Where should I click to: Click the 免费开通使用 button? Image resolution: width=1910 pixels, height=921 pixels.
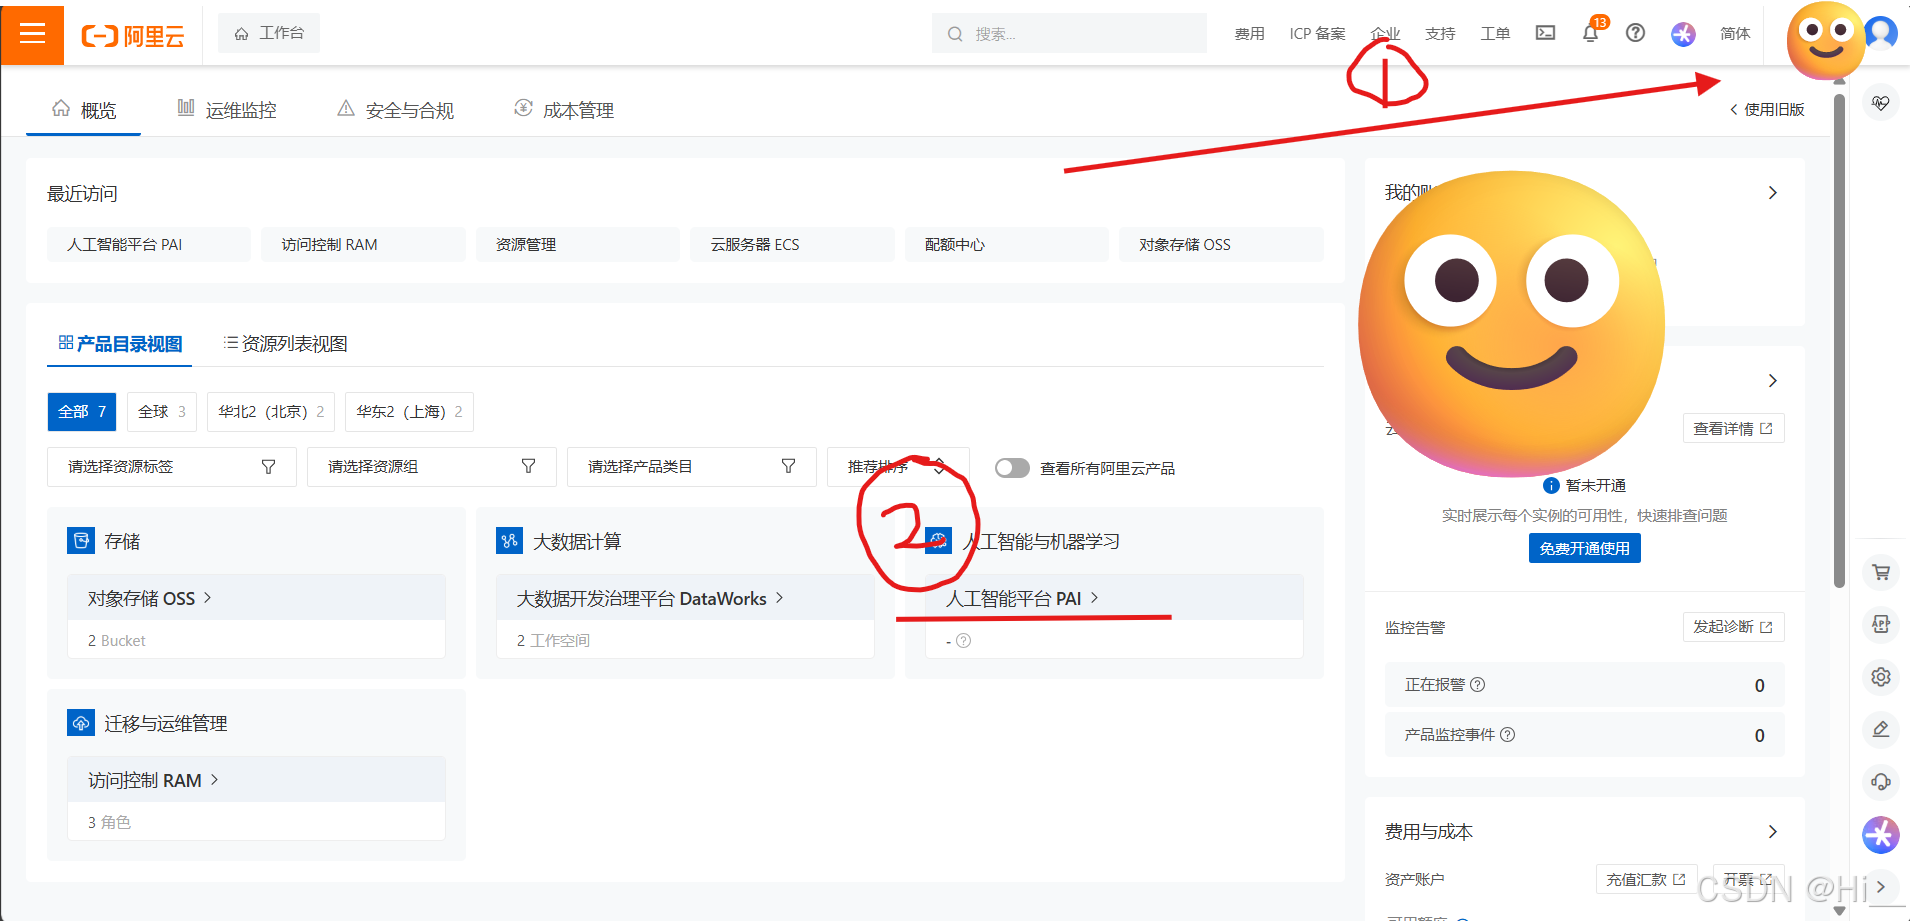1584,548
